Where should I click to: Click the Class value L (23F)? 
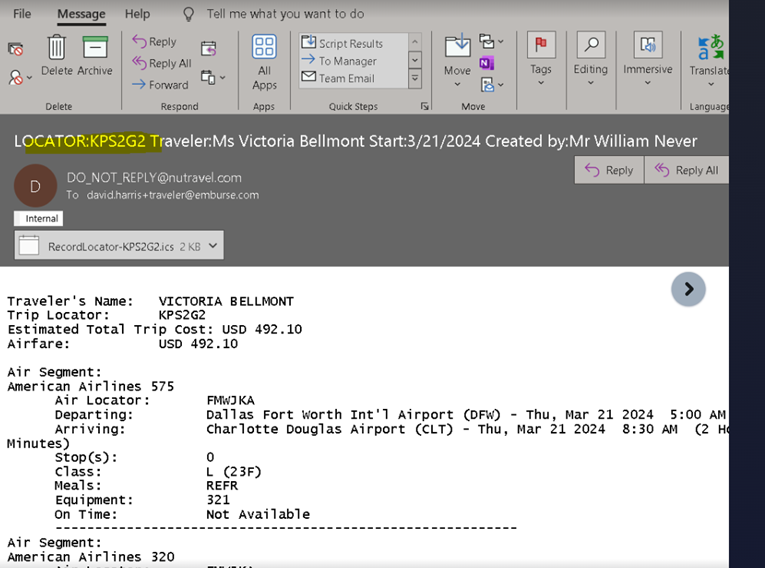[234, 472]
